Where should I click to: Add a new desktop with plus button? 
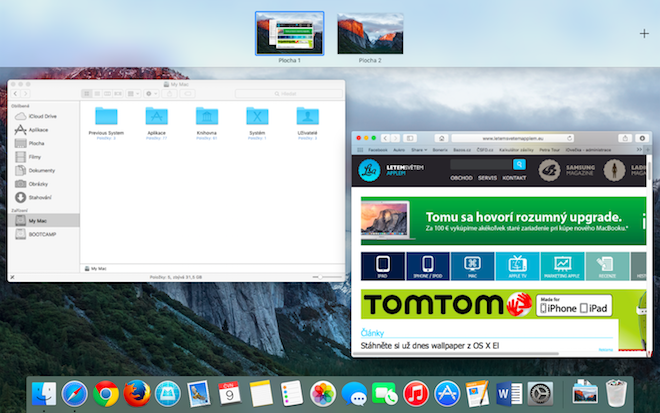pos(644,33)
